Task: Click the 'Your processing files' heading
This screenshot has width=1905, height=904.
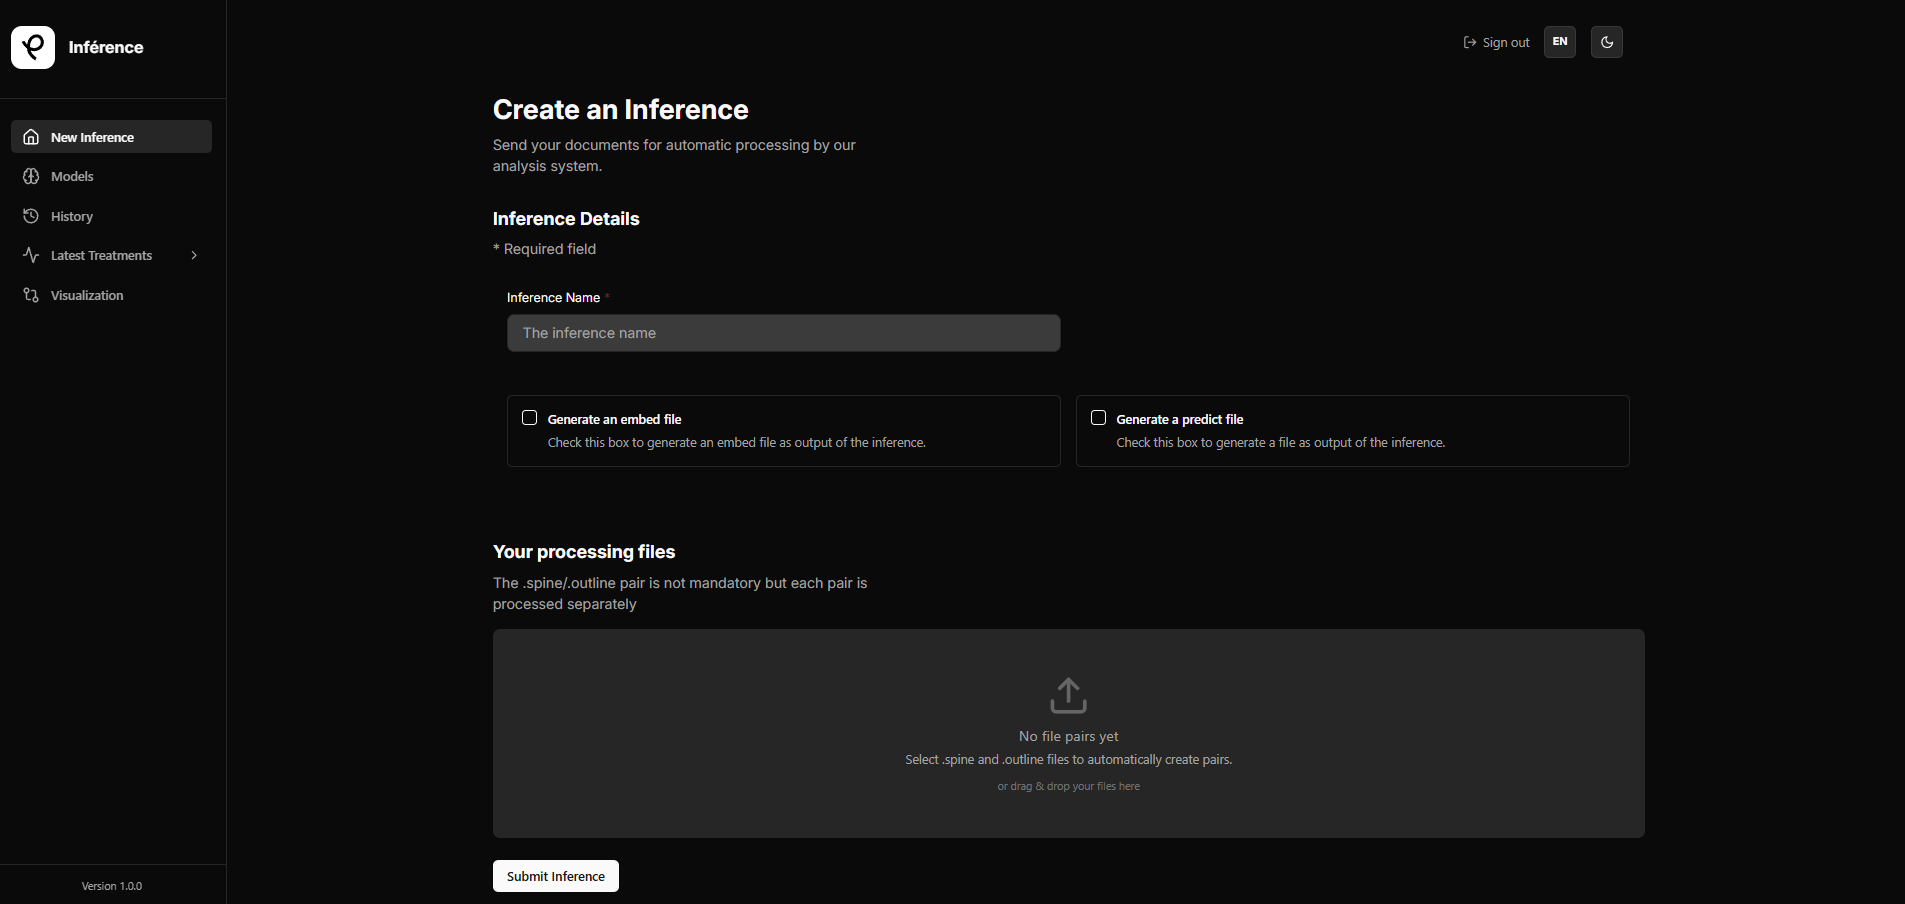Action: (584, 552)
